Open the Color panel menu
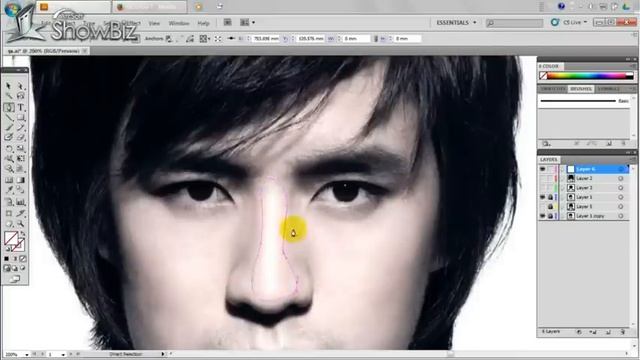Screen dimensions: 640x360 point(632,66)
